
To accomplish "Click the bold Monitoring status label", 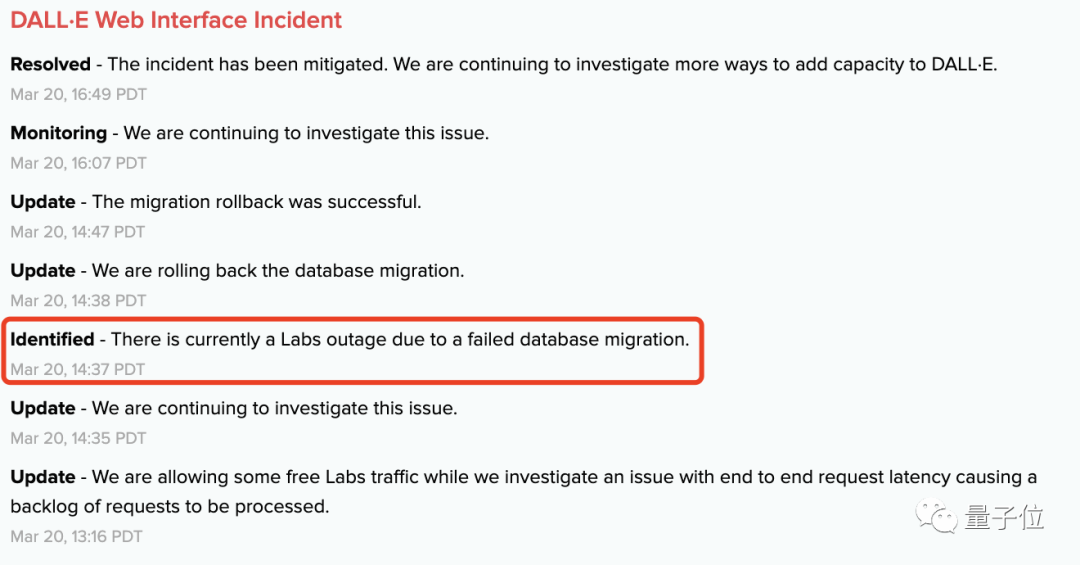I will [x=58, y=133].
